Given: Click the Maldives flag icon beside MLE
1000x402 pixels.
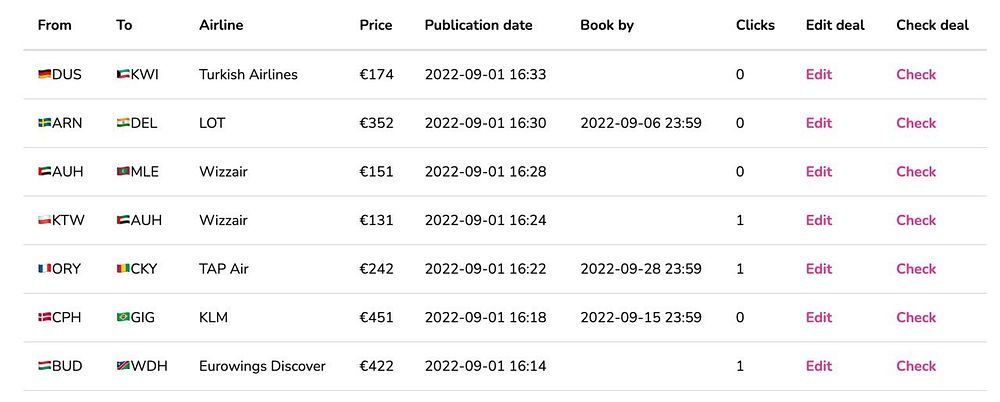Looking at the screenshot, I should (x=123, y=172).
